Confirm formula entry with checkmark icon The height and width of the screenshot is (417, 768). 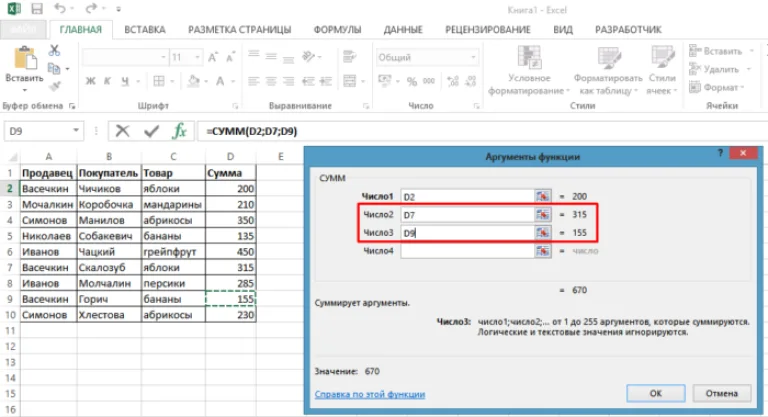[152, 131]
